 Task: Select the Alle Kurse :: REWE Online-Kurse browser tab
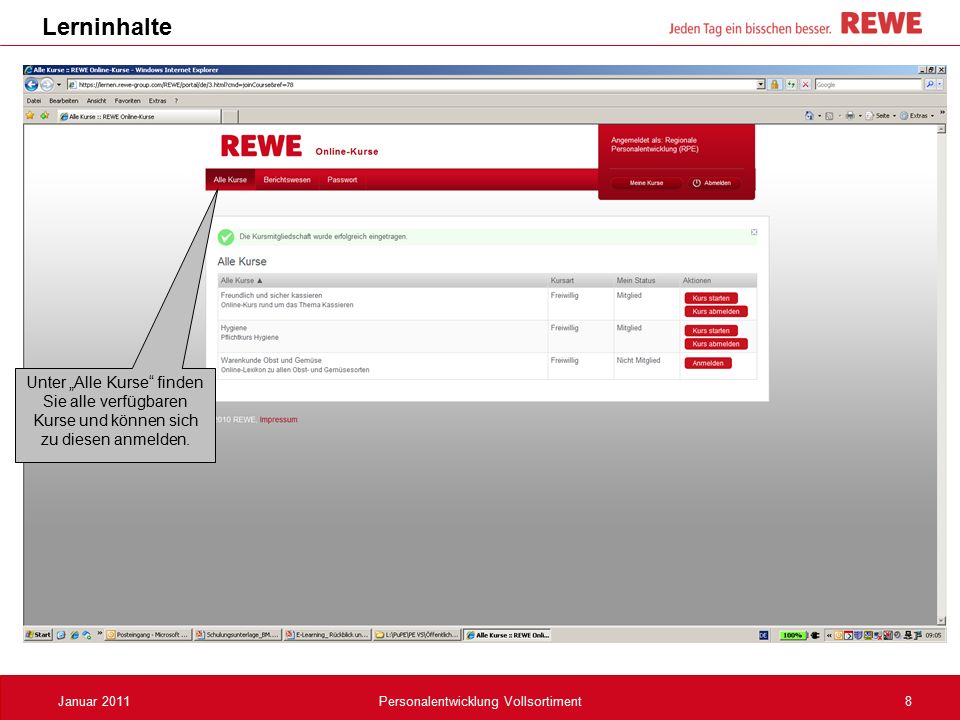coord(139,116)
